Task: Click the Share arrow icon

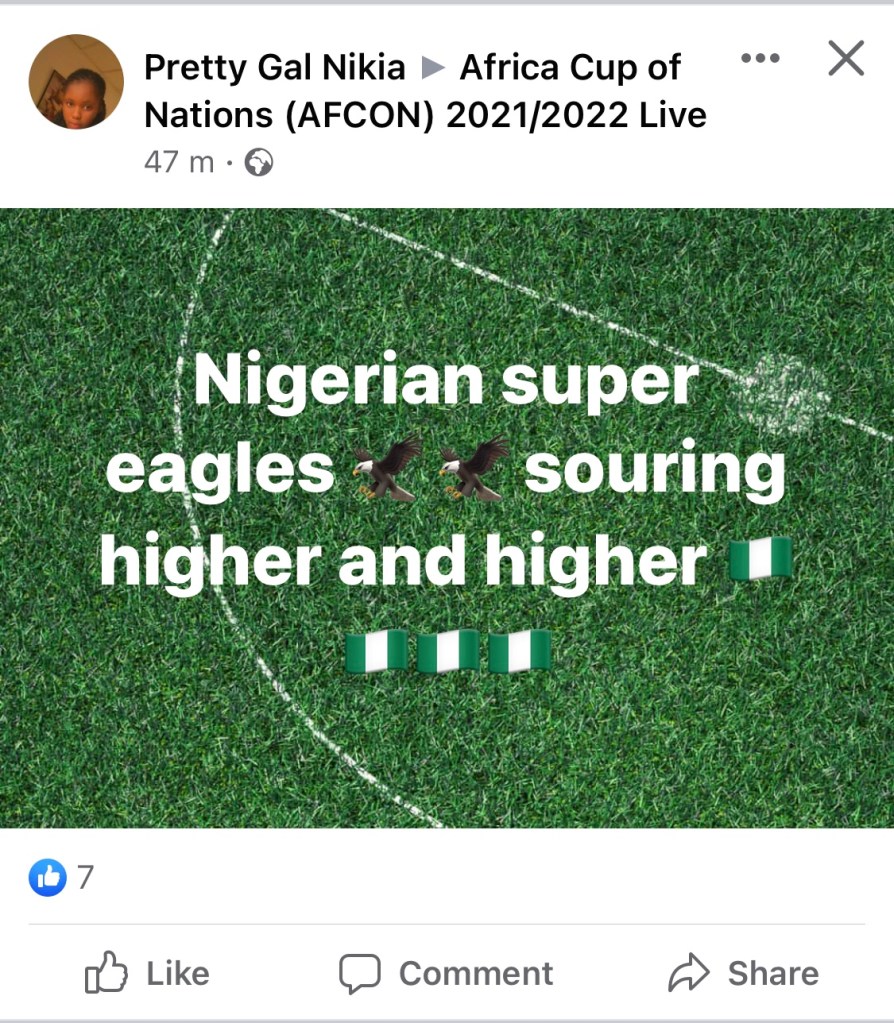Action: click(688, 972)
